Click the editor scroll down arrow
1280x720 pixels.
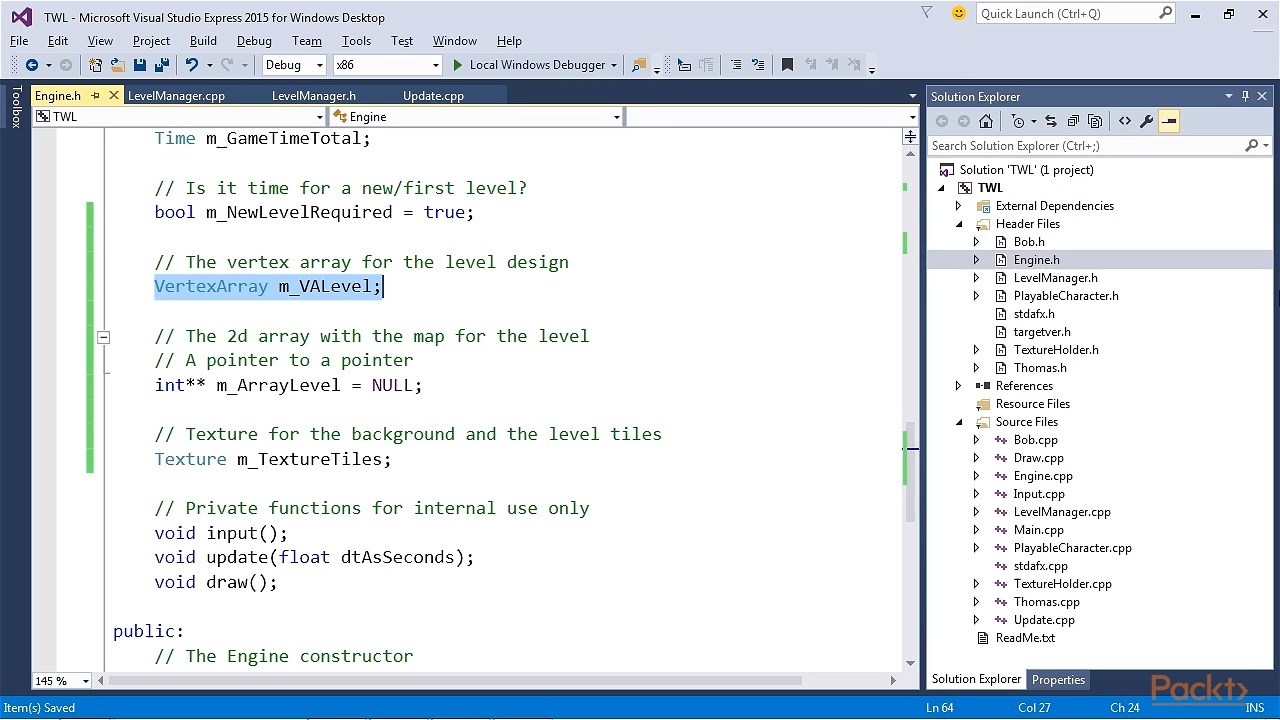coord(910,662)
